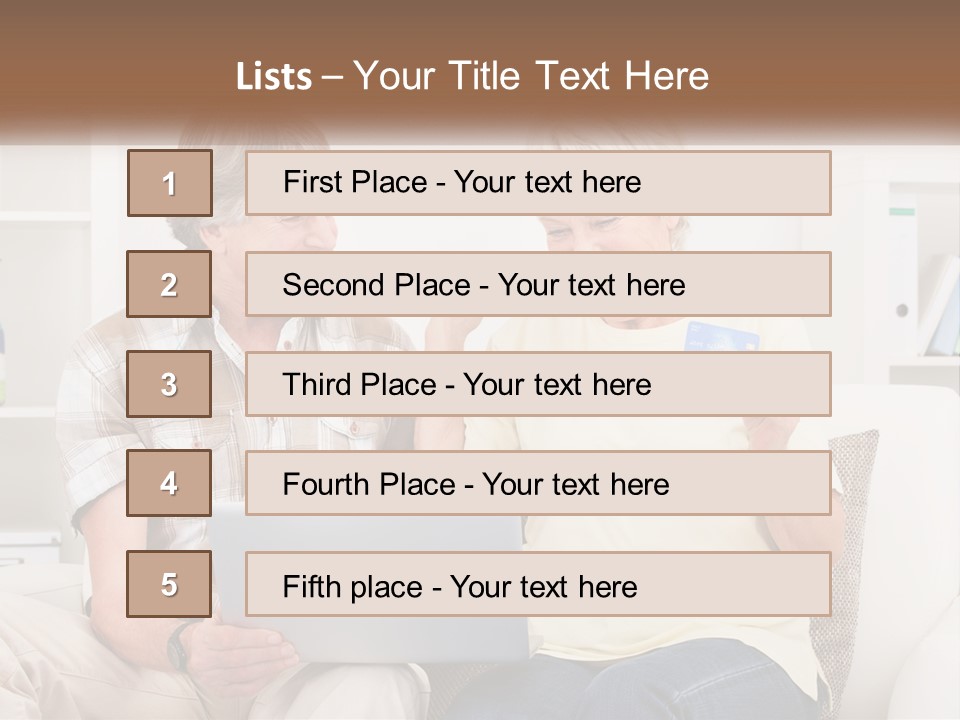The width and height of the screenshot is (960, 720).
Task: Click "First Place - Your text here" box
Action: (538, 183)
